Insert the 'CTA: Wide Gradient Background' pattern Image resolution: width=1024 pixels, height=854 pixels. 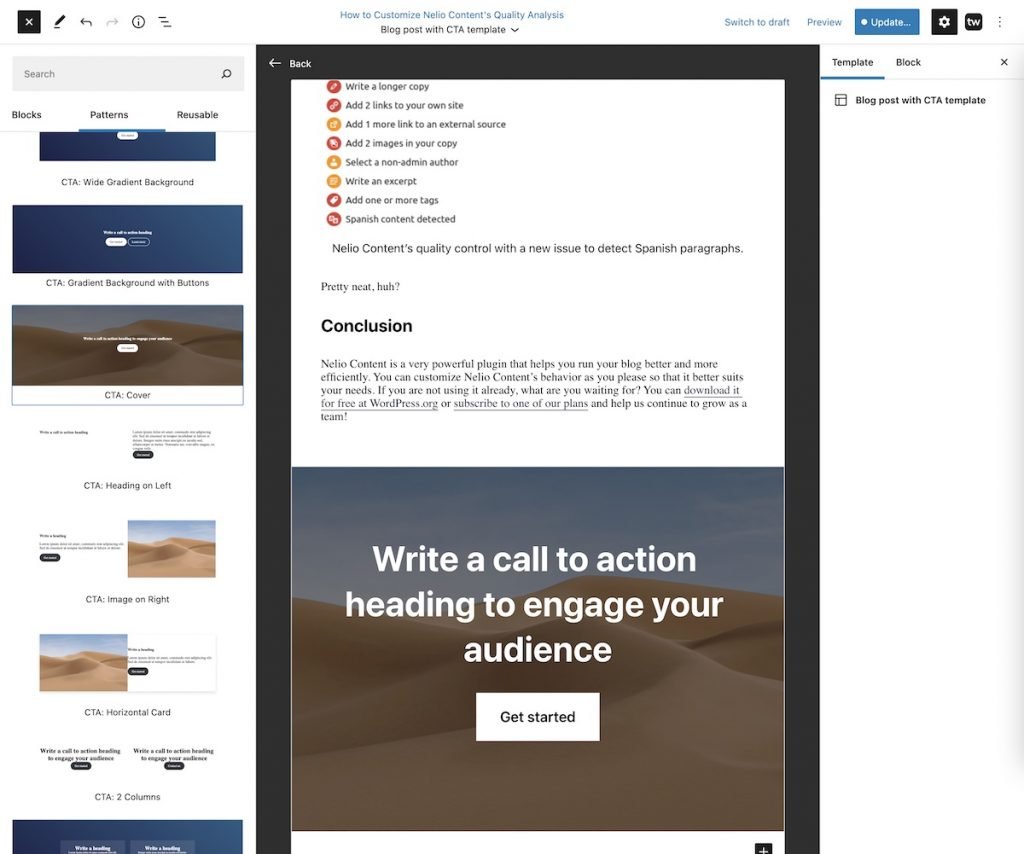pyautogui.click(x=127, y=160)
